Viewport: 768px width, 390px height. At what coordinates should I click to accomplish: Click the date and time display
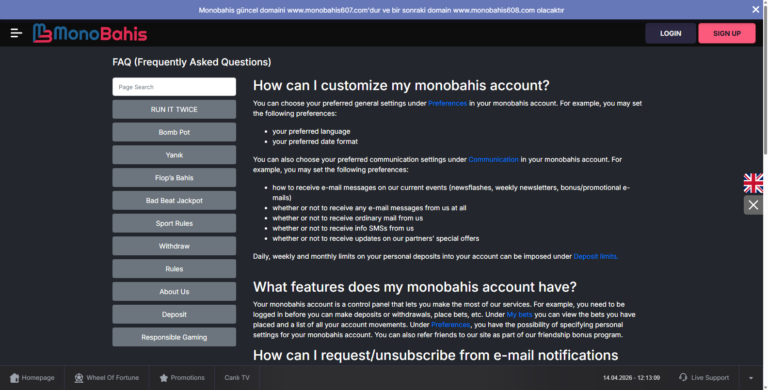[631, 378]
